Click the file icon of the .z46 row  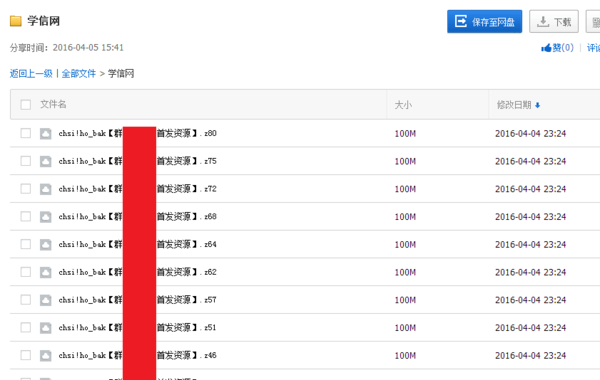click(x=46, y=356)
